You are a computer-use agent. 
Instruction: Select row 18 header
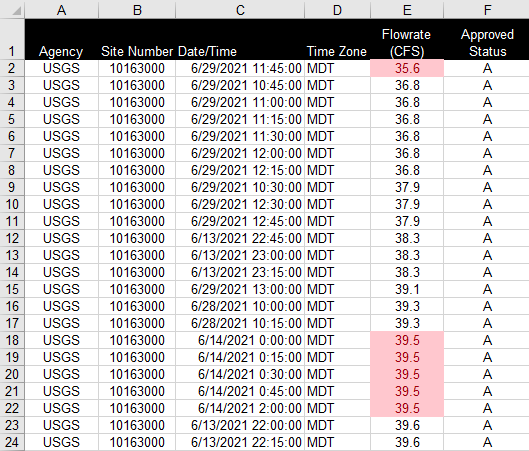coord(12,340)
